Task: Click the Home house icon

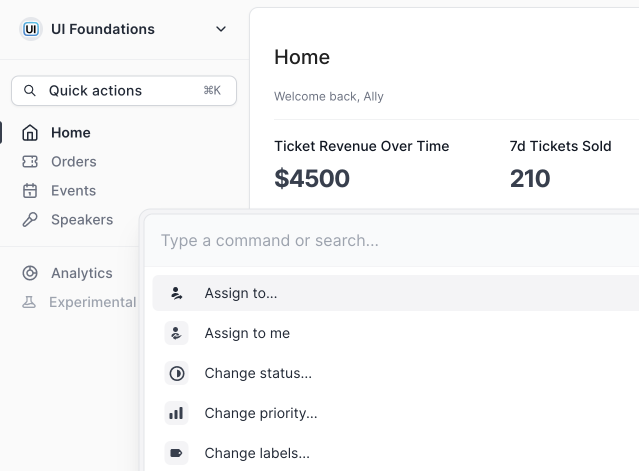Action: point(30,133)
